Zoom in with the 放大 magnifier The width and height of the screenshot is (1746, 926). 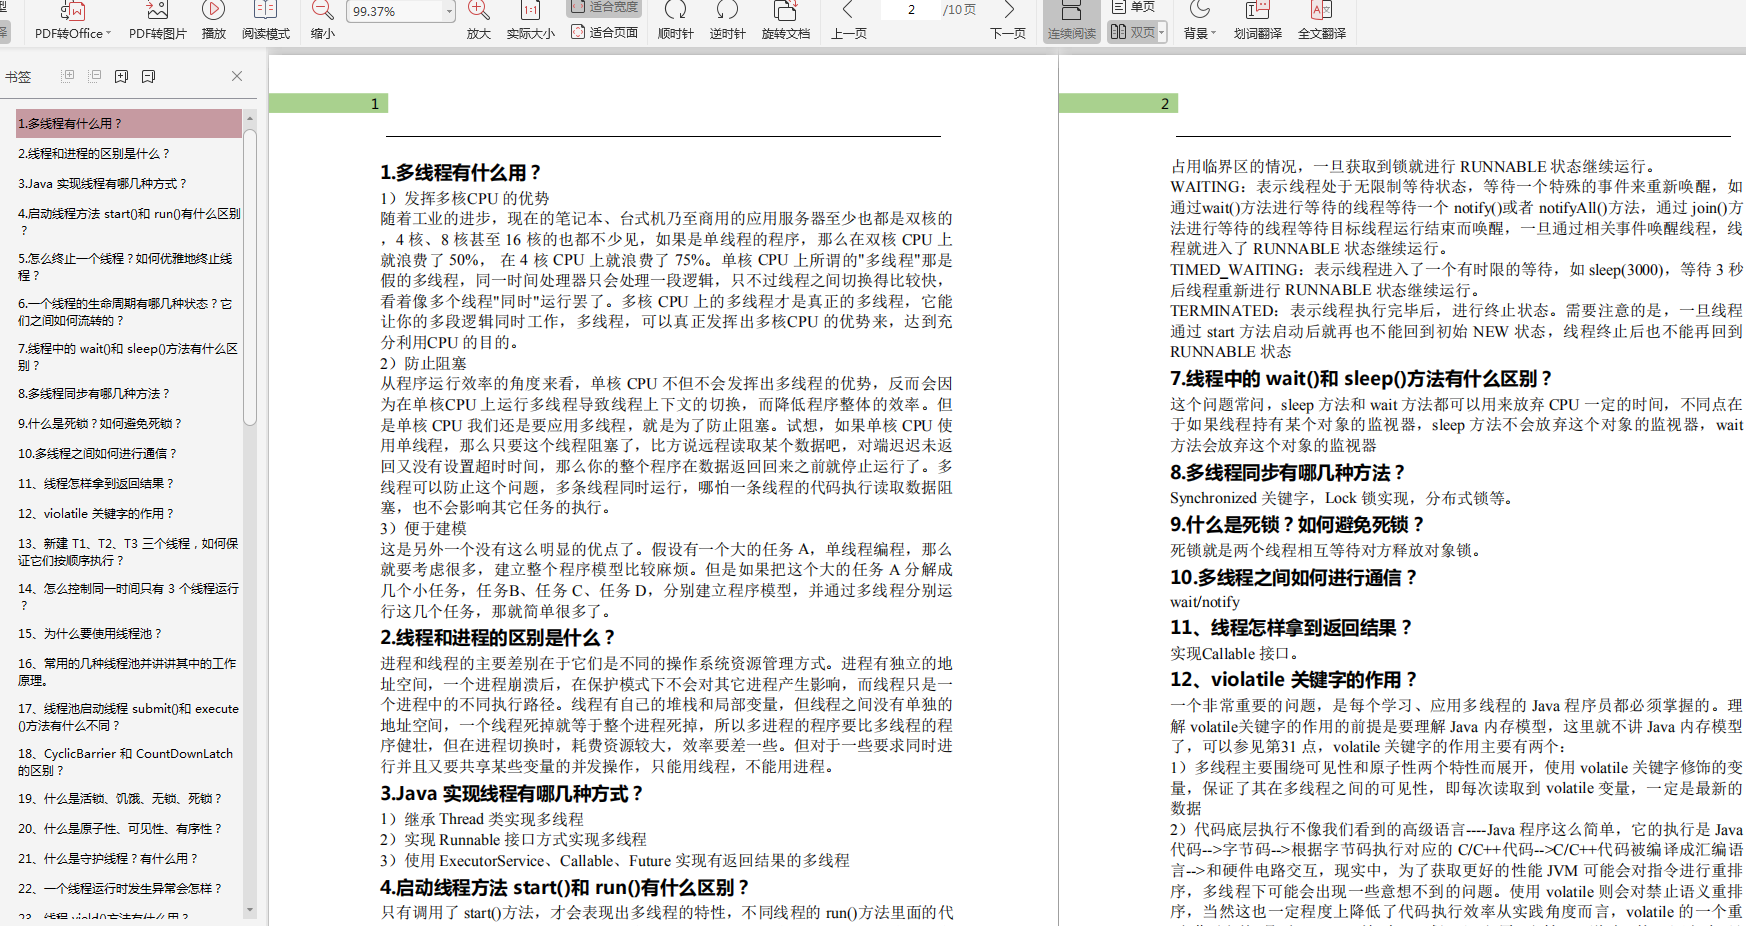(479, 21)
